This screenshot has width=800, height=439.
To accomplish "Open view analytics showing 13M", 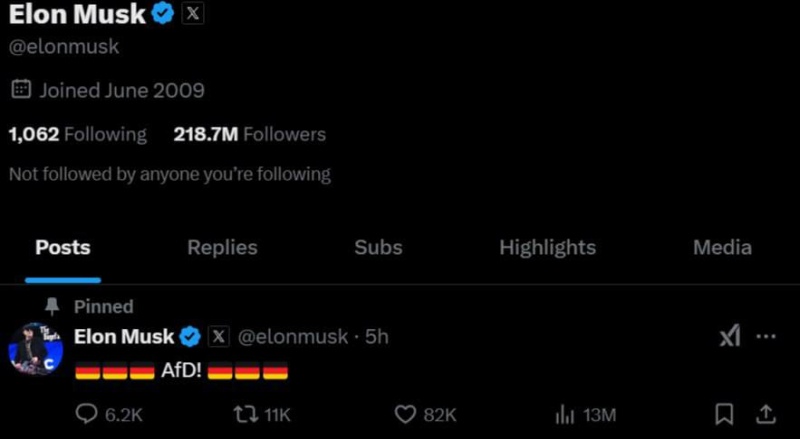I will [x=563, y=414].
